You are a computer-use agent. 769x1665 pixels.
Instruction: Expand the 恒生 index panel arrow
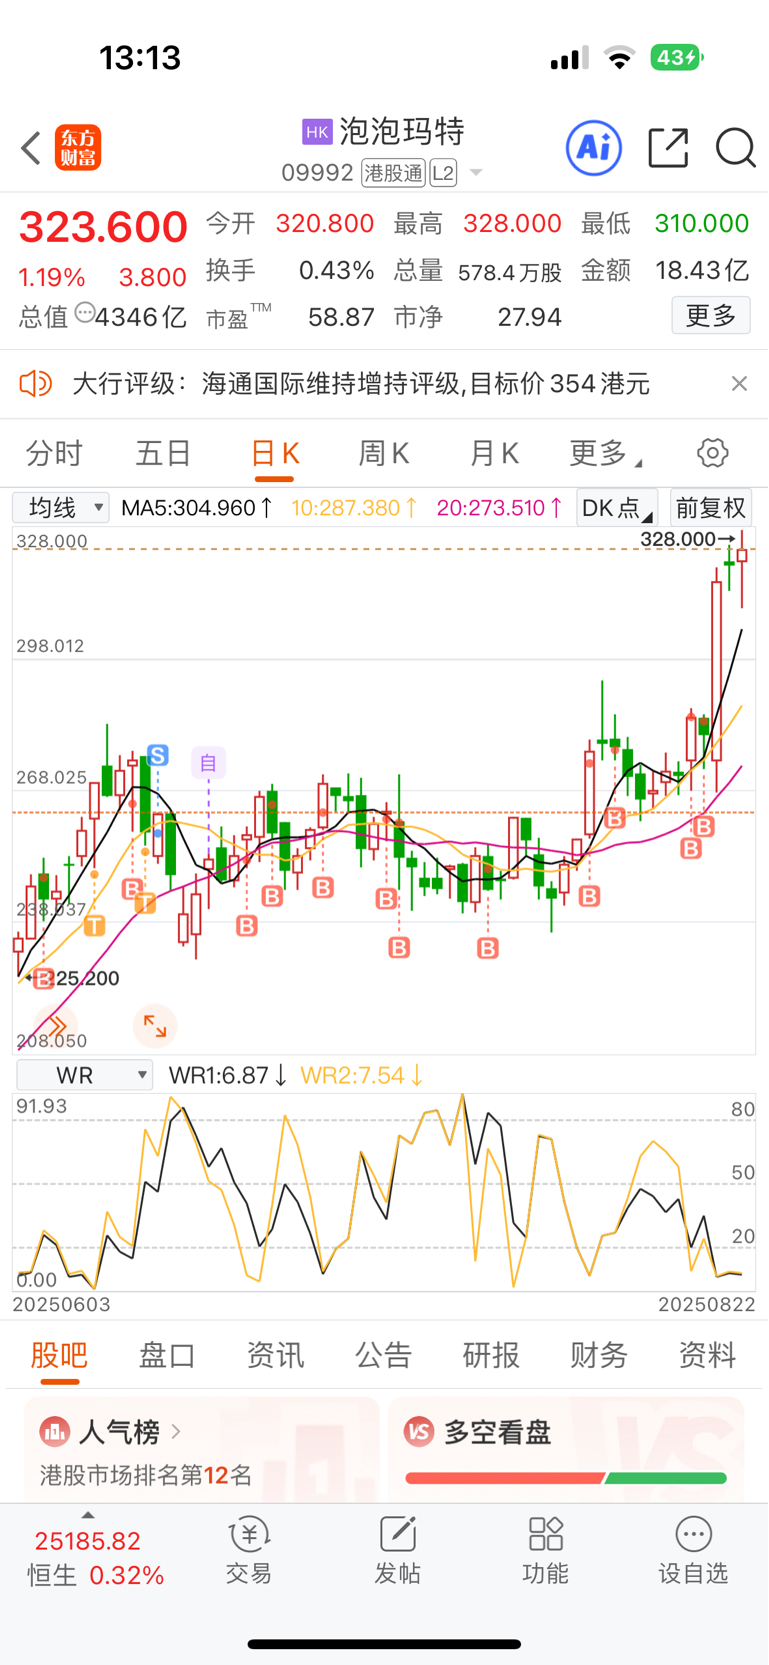[88, 1515]
